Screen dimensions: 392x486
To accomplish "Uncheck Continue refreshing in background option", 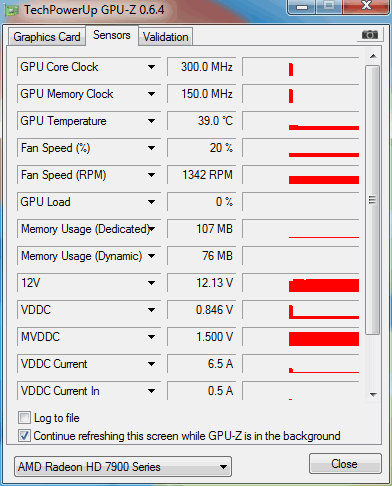I will tap(24, 435).
